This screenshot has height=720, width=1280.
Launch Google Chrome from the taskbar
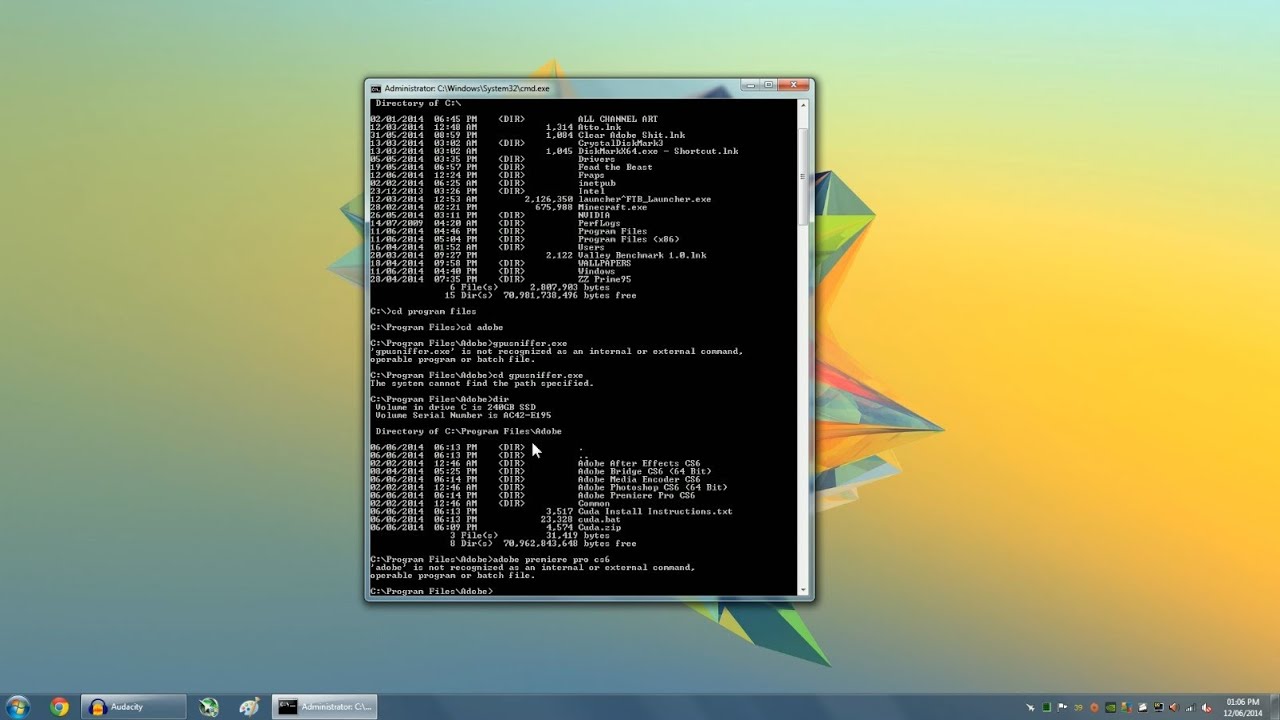coord(59,707)
